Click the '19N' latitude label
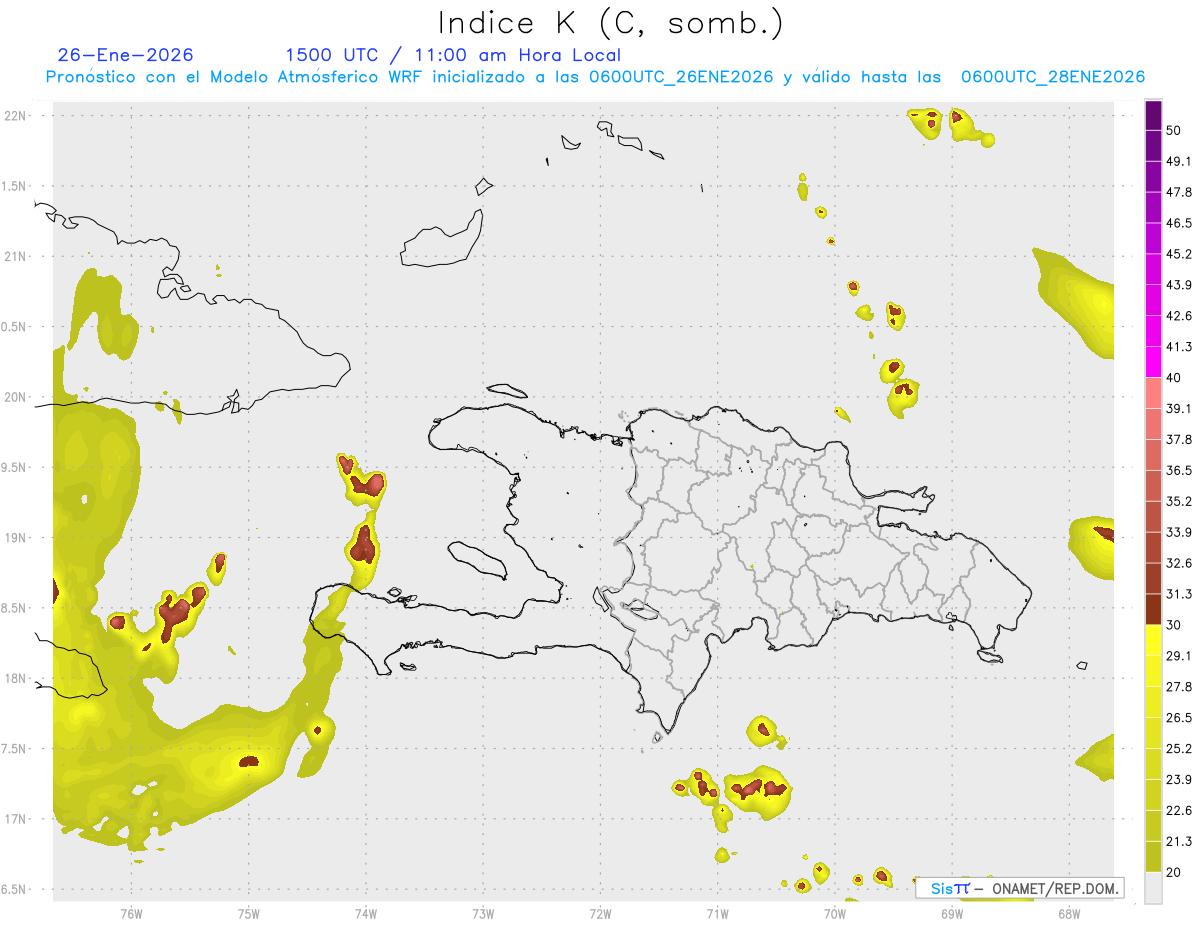 17,538
